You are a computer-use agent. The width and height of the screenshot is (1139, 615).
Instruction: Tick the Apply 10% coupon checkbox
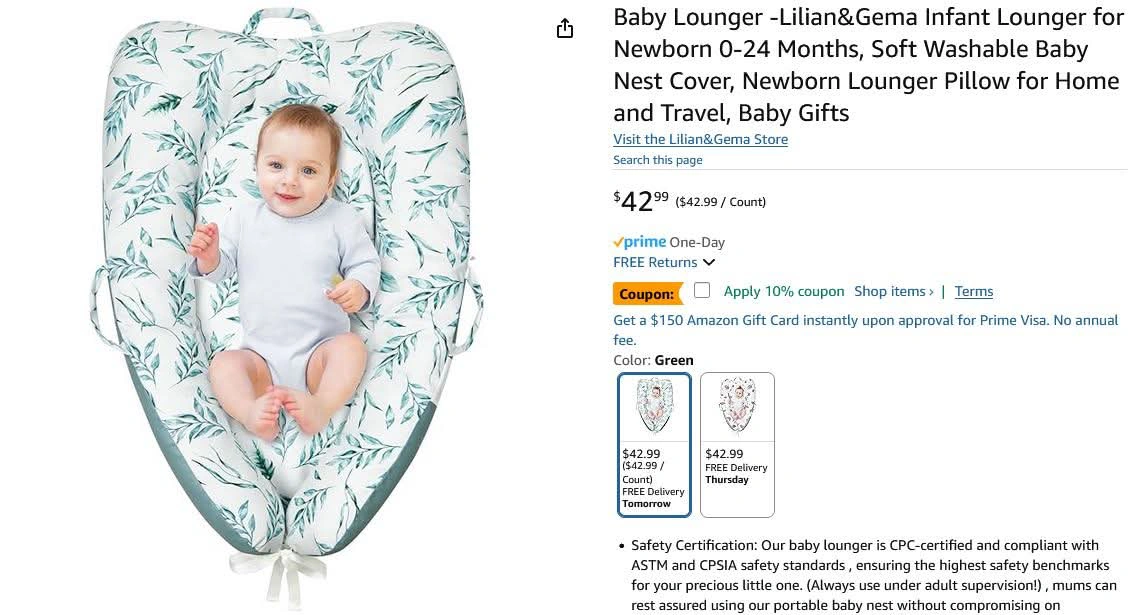point(702,290)
